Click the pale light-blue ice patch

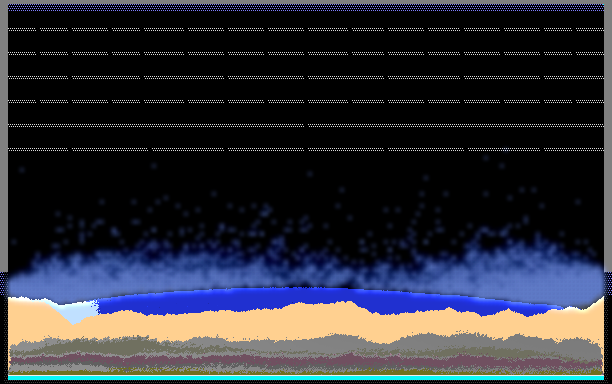[x=78, y=311]
